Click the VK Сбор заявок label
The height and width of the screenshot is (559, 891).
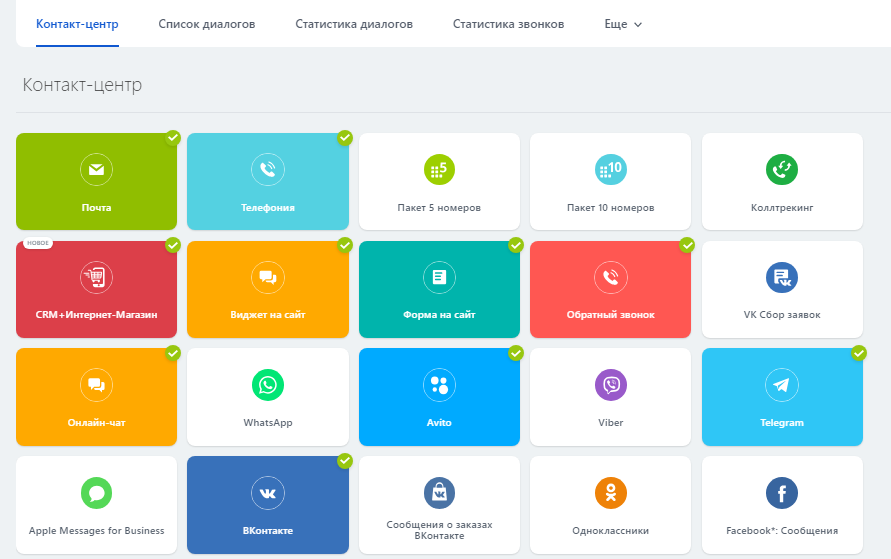[x=782, y=315]
